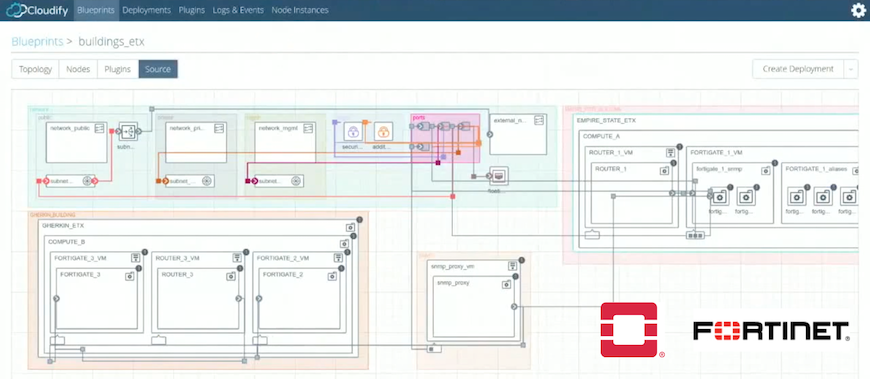Switch to the Topology tab
The width and height of the screenshot is (870, 379).
click(x=36, y=69)
